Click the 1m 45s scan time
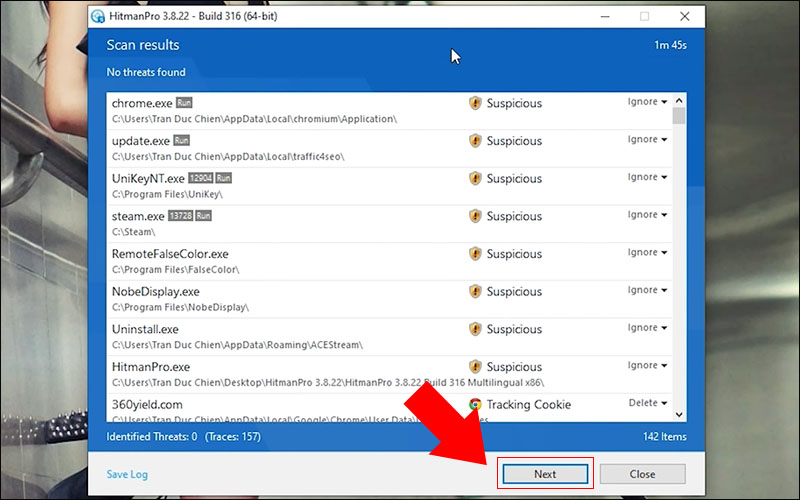The image size is (800, 500). (x=670, y=45)
